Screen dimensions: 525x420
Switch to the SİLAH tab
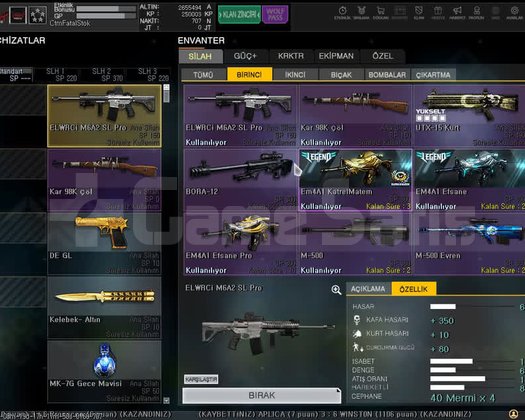coord(200,56)
